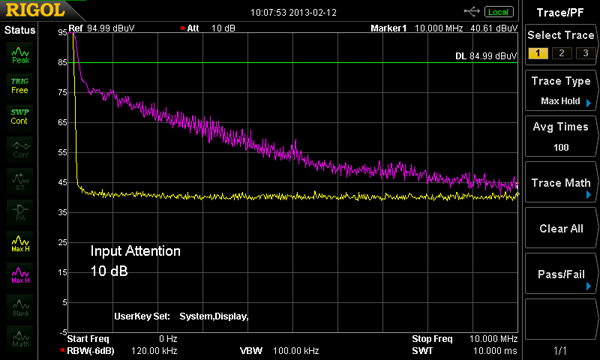Viewport: 600px width, 360px height.
Task: Click the dimmed Math trace icon
Action: [20, 338]
